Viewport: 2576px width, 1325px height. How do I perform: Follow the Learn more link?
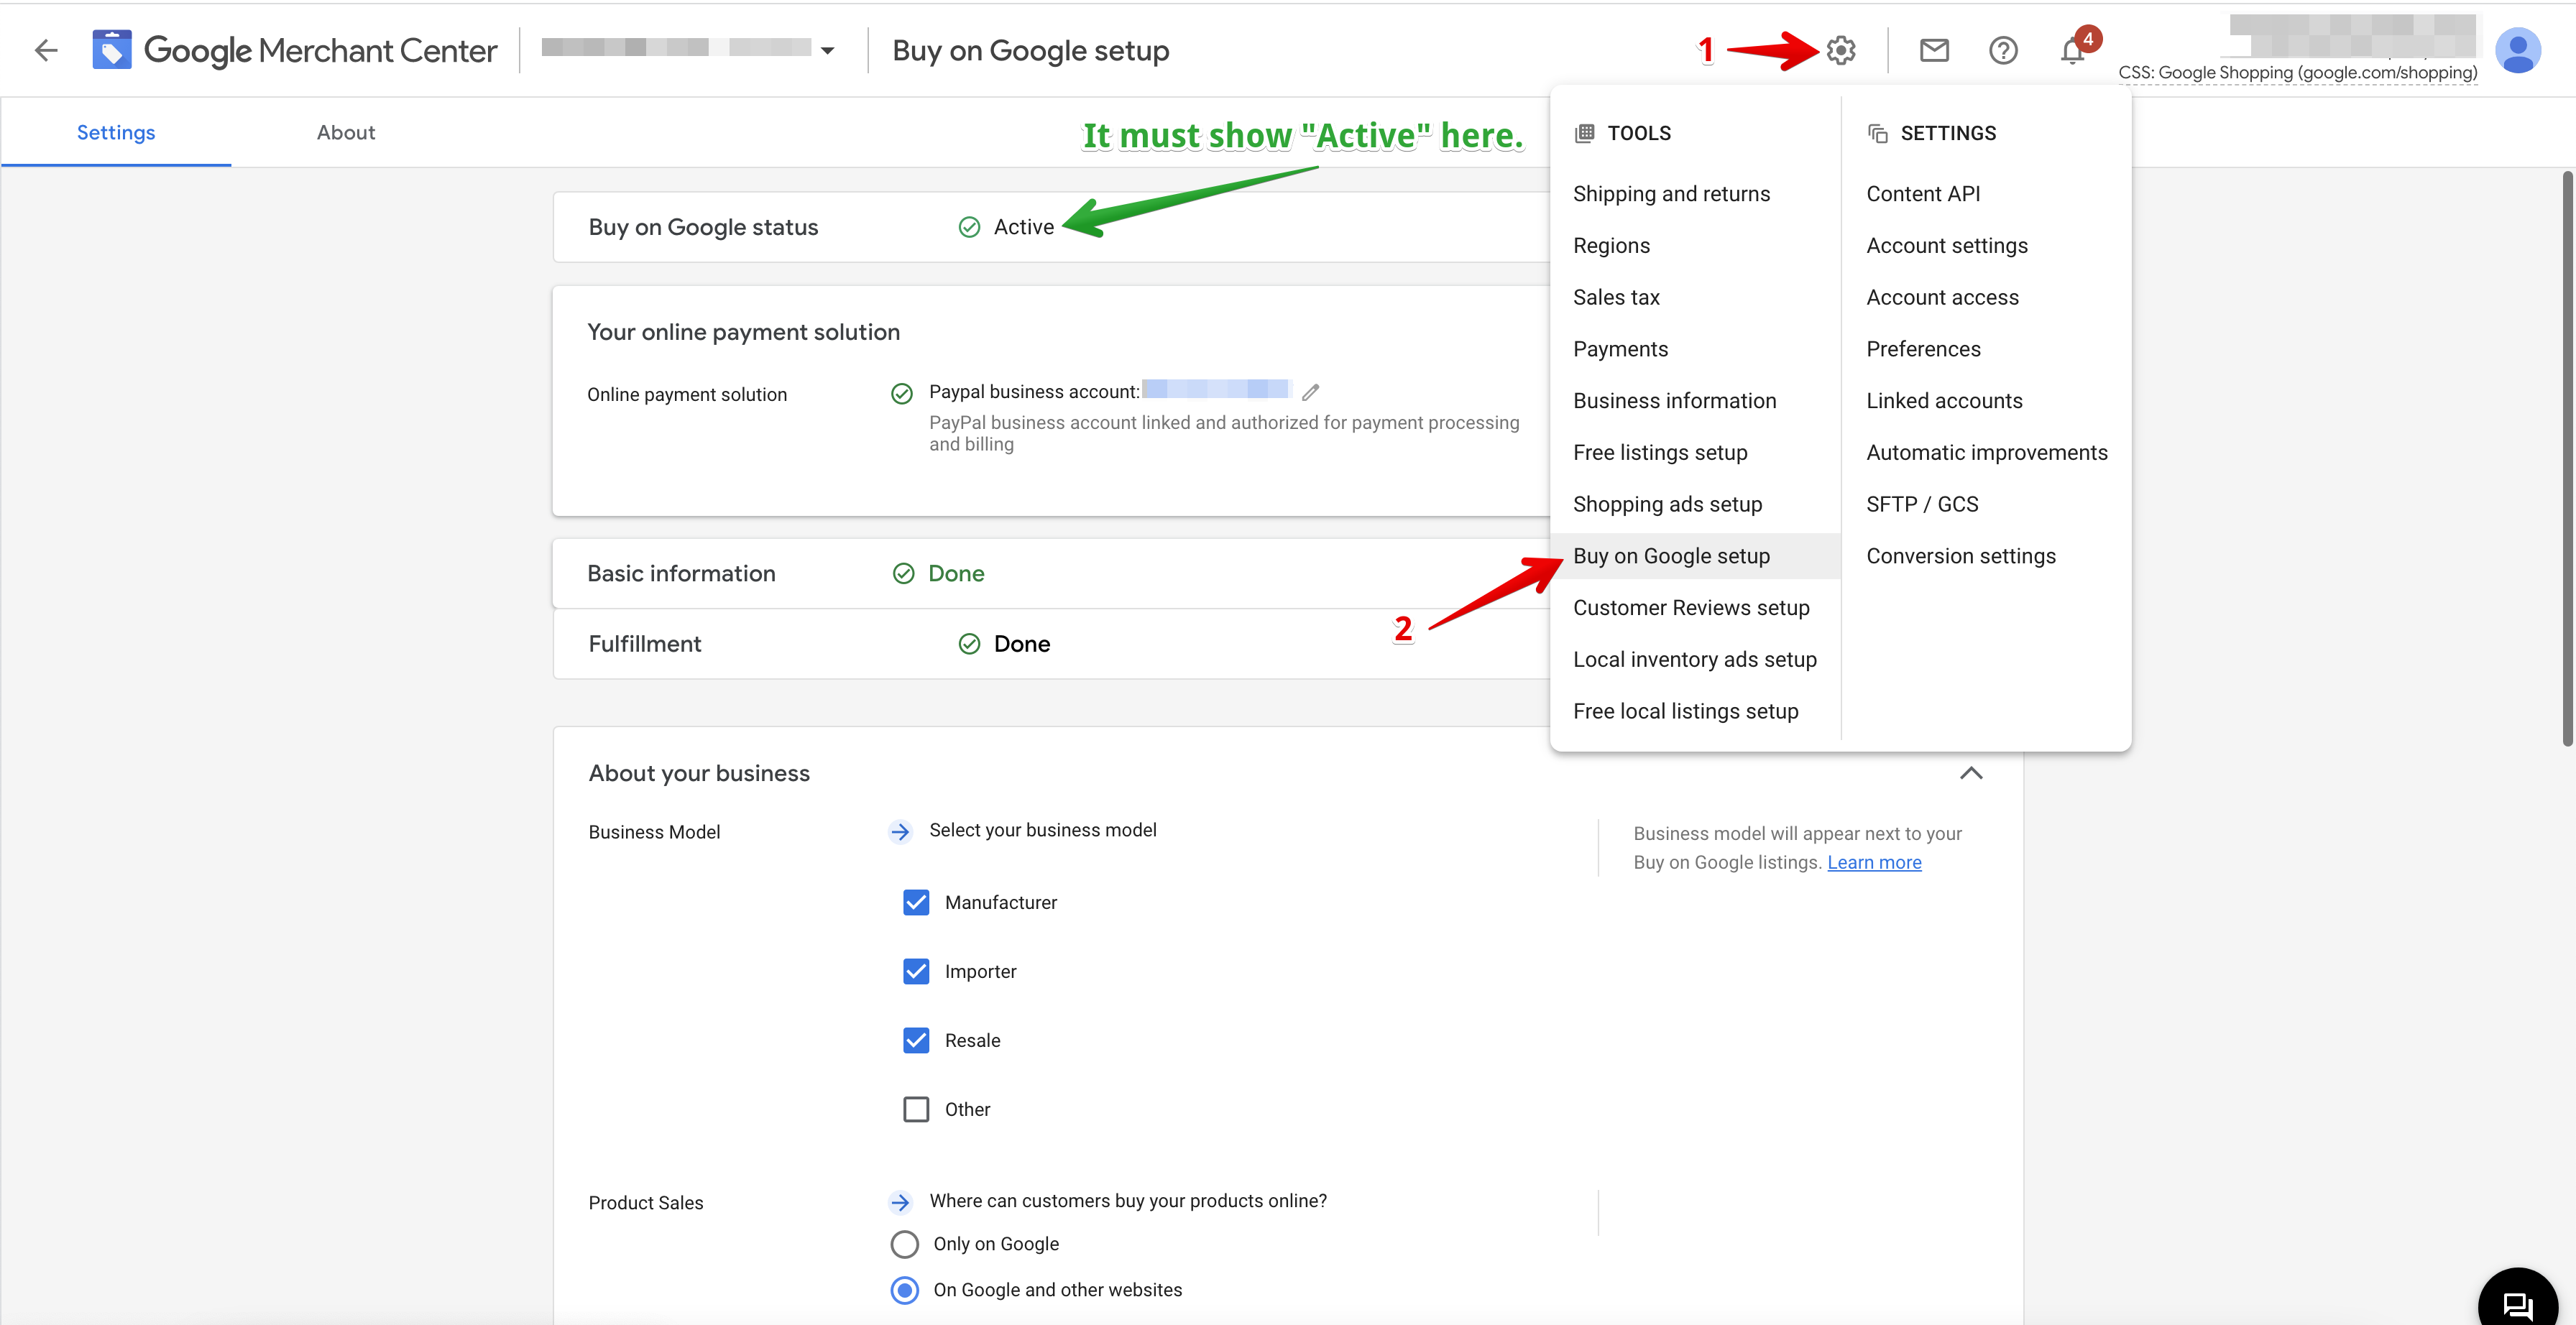pyautogui.click(x=1874, y=862)
